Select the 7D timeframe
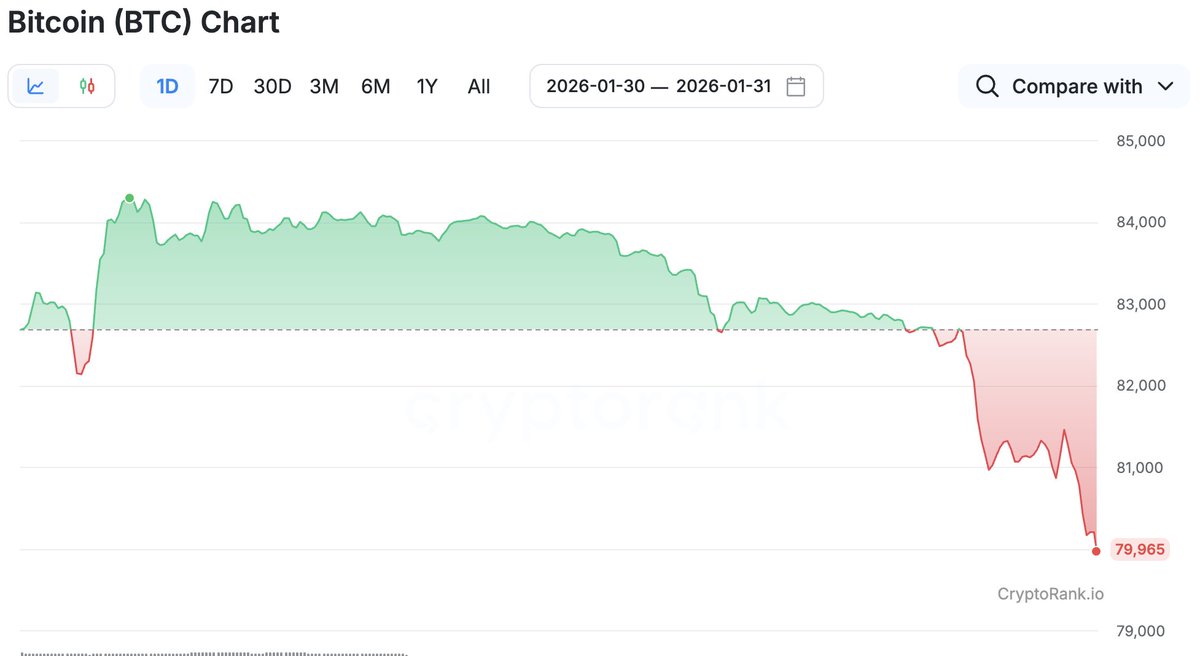Viewport: 1200px width, 656px height. (x=220, y=86)
